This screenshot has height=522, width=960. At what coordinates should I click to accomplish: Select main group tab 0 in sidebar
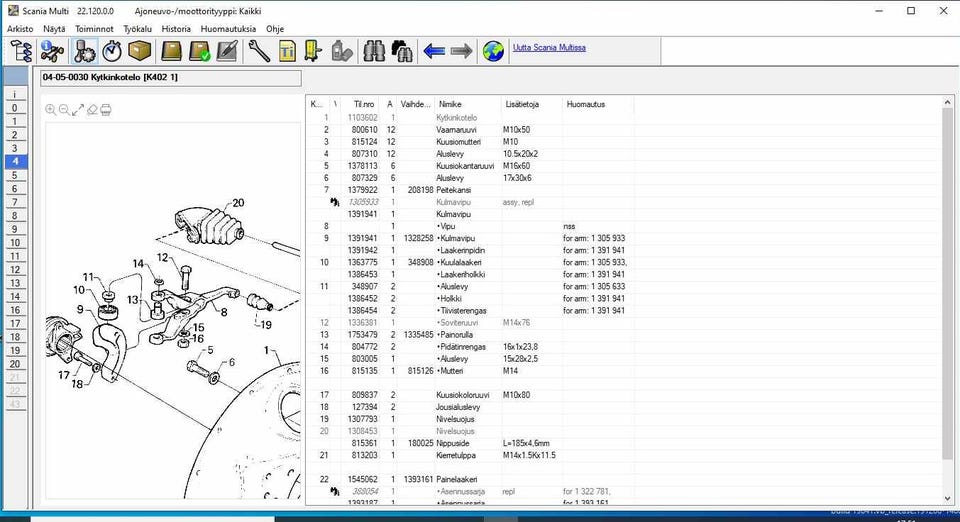click(x=15, y=108)
